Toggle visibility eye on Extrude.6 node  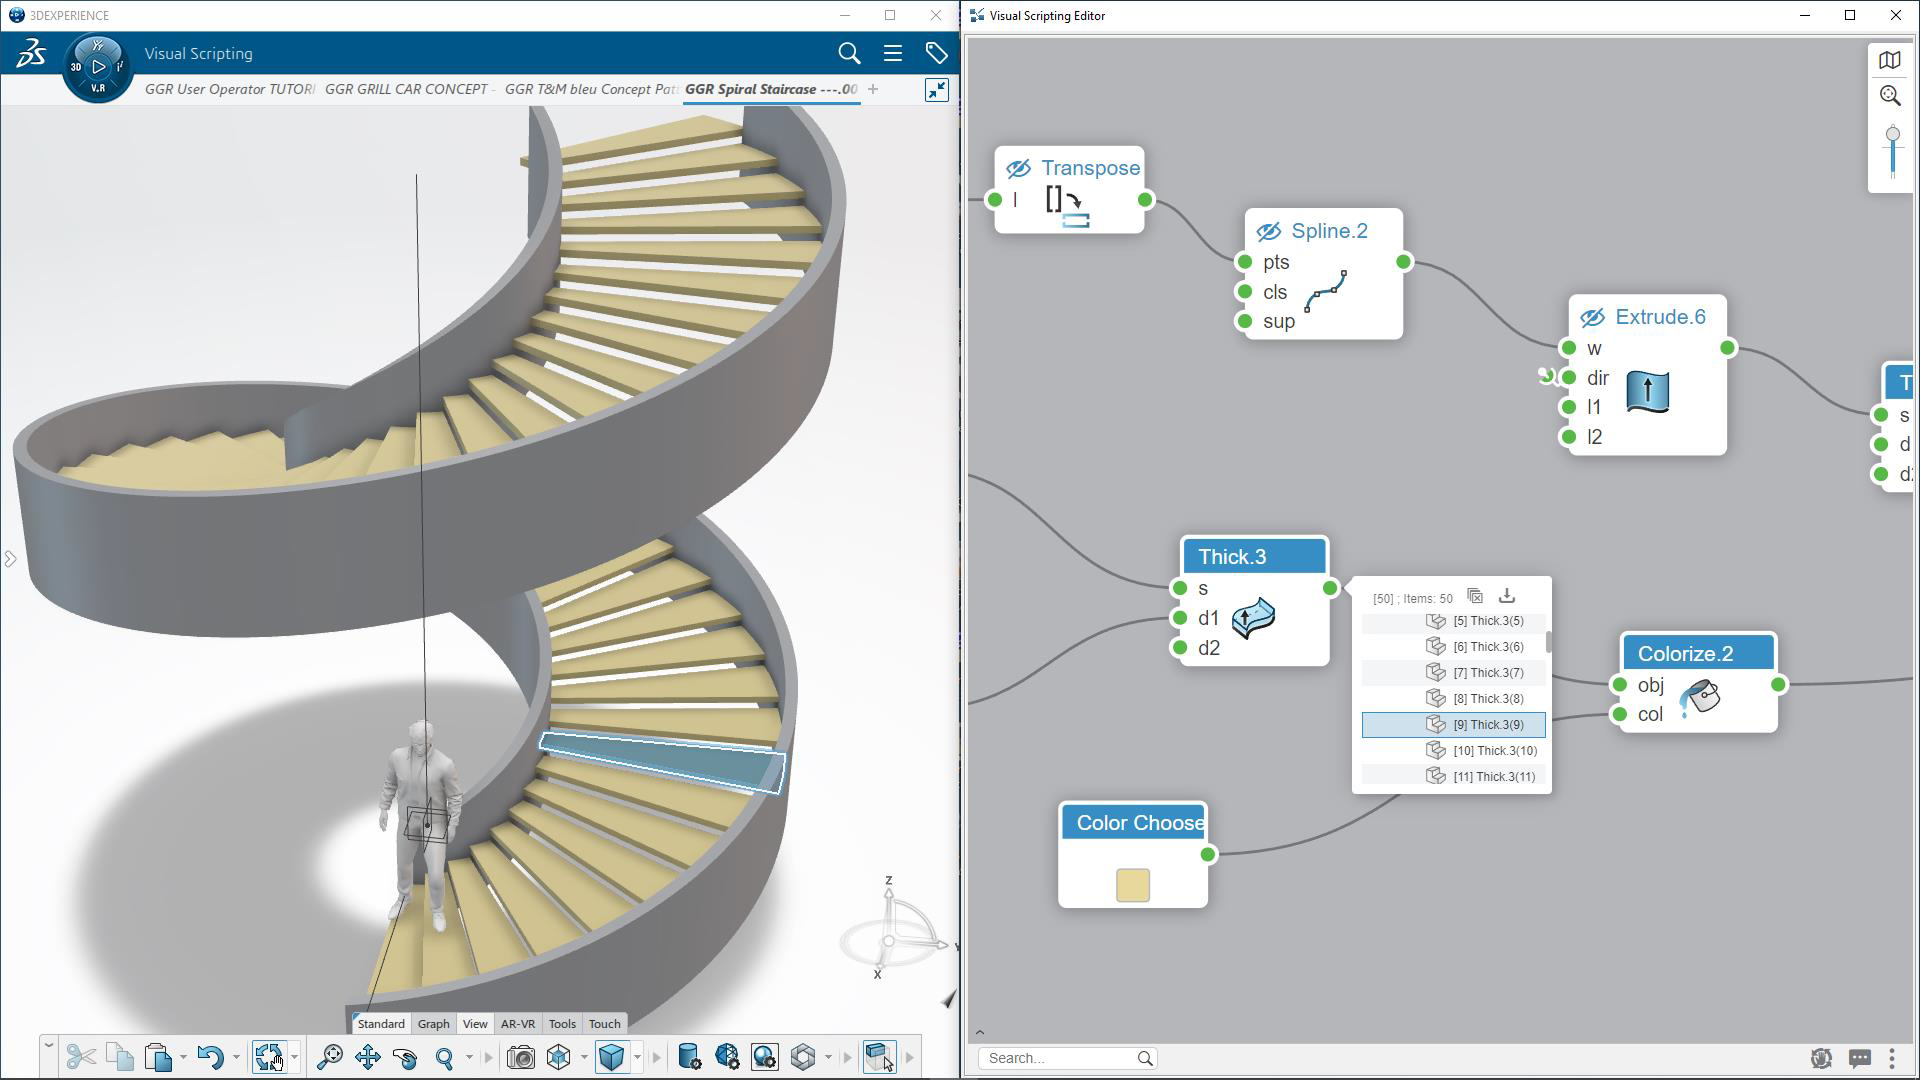1592,317
